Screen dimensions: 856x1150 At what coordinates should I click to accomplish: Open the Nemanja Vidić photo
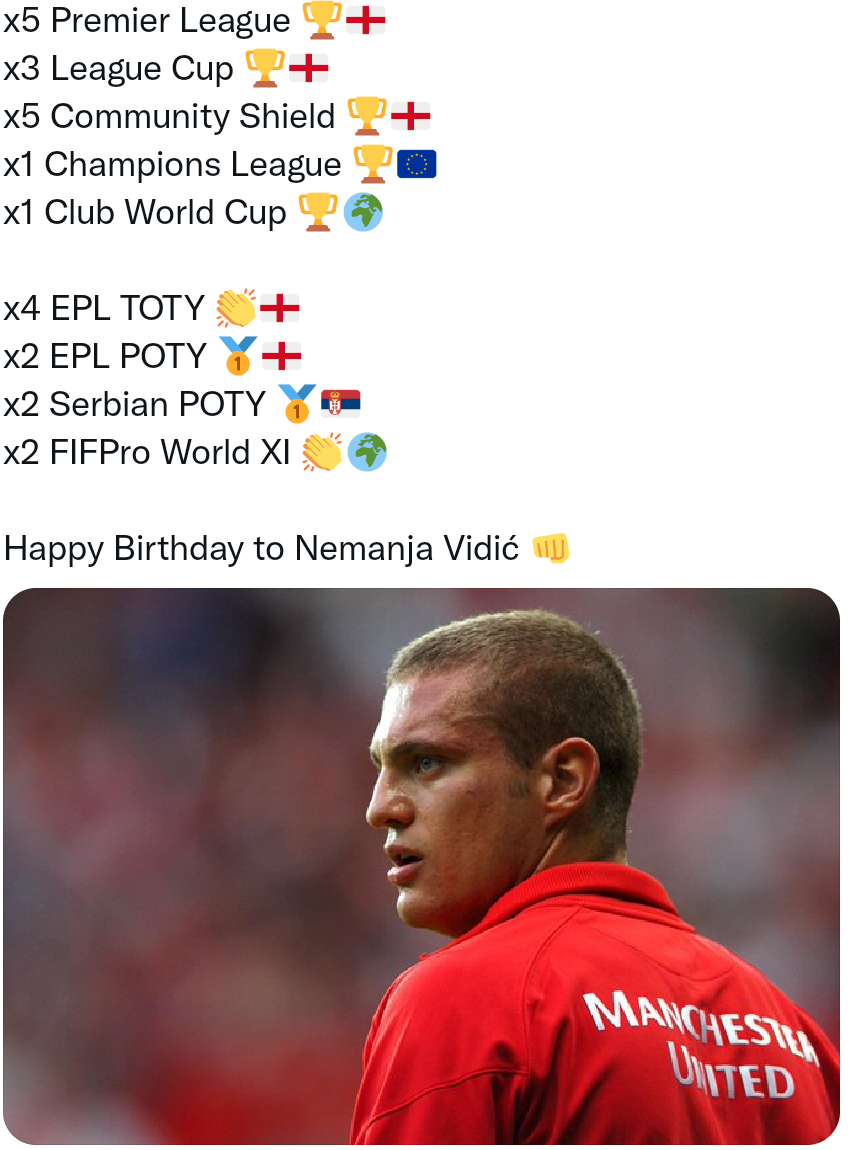pos(421,866)
